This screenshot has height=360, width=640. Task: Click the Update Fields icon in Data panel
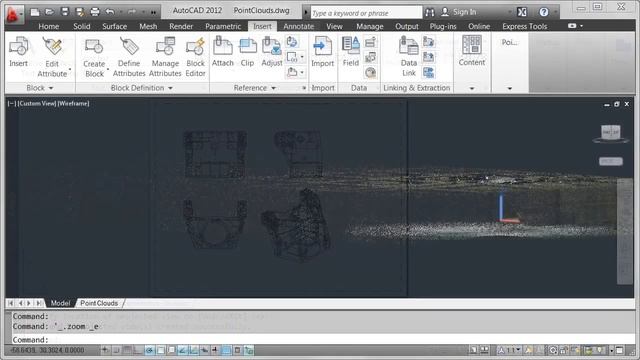coord(370,42)
